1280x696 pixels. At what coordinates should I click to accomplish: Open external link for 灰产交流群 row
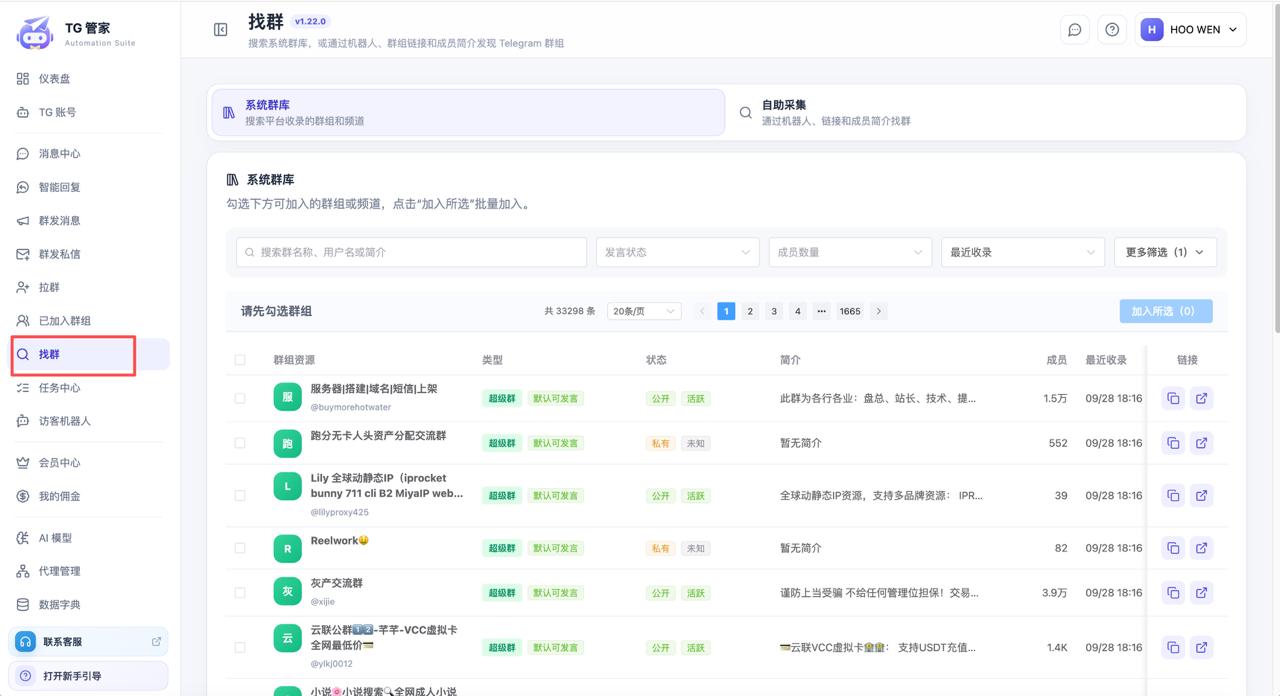click(x=1202, y=593)
